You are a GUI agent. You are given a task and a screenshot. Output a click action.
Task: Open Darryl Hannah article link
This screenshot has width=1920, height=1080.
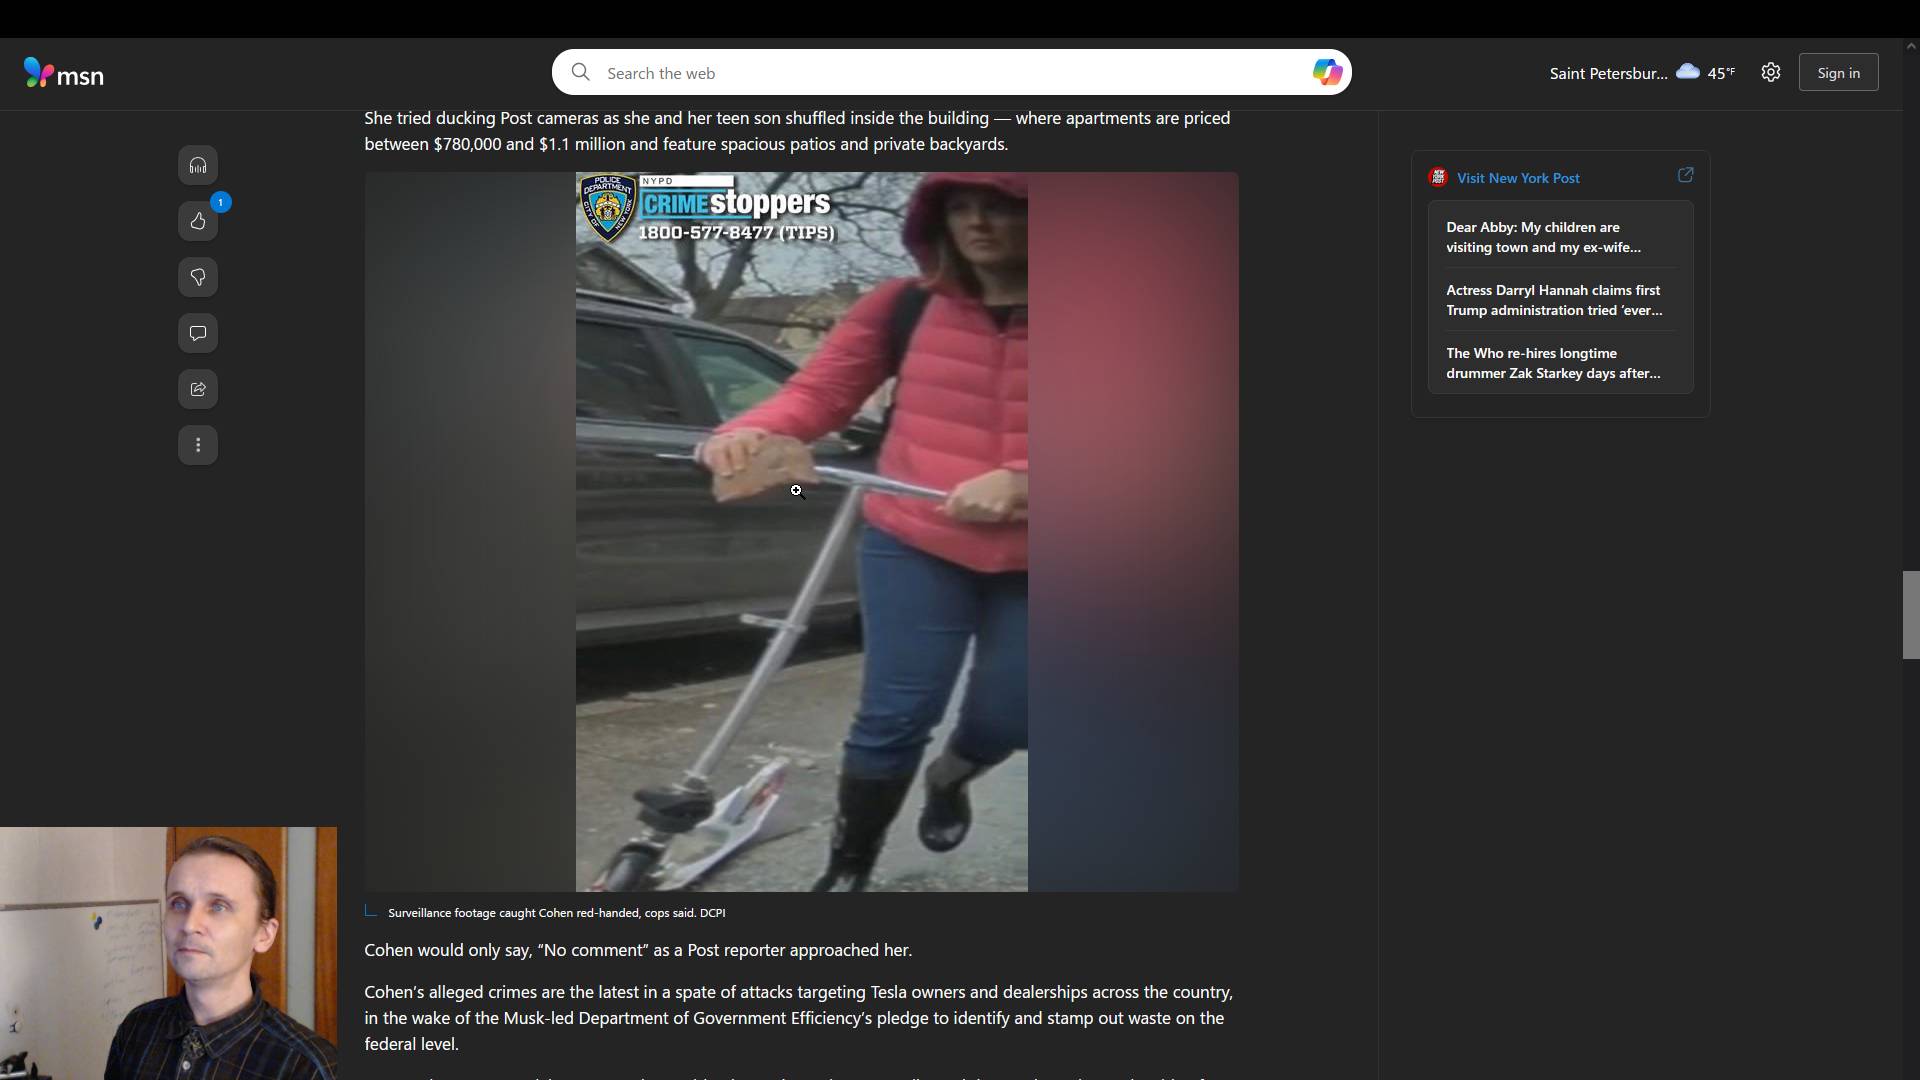pyautogui.click(x=1553, y=300)
